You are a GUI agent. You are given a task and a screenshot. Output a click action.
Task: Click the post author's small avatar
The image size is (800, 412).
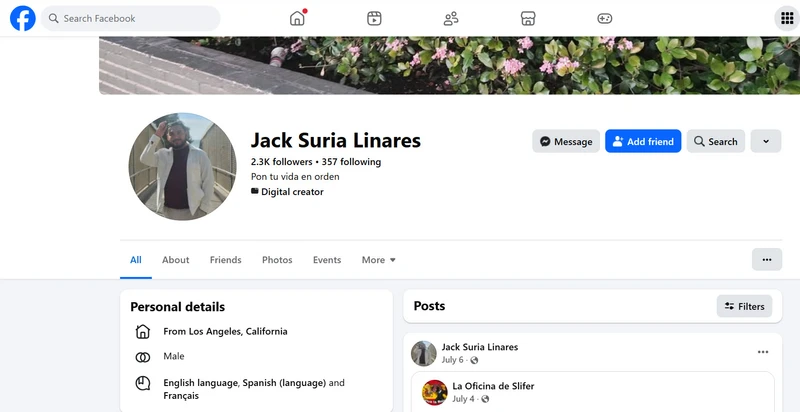pyautogui.click(x=423, y=353)
